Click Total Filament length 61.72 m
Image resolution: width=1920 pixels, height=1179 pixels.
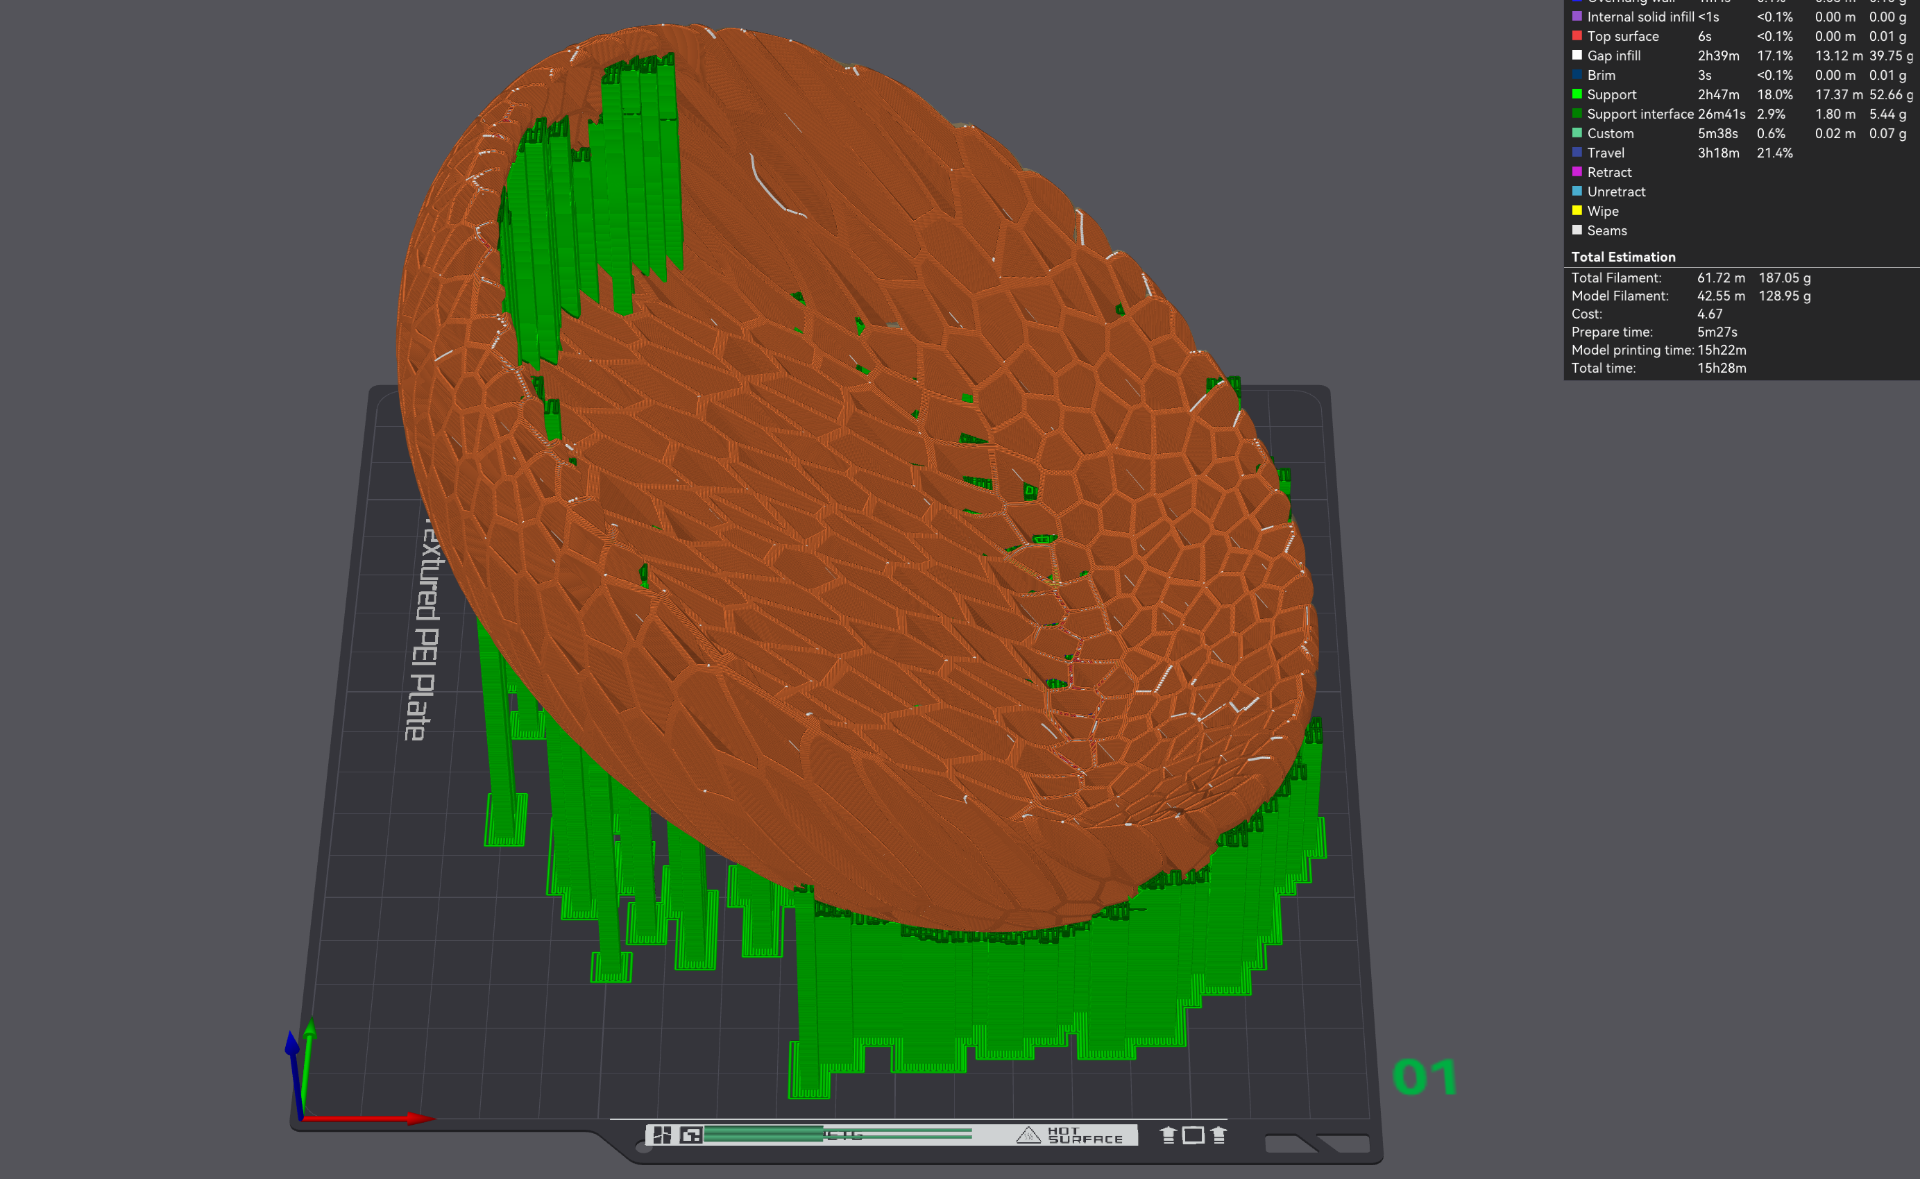pyautogui.click(x=1721, y=278)
